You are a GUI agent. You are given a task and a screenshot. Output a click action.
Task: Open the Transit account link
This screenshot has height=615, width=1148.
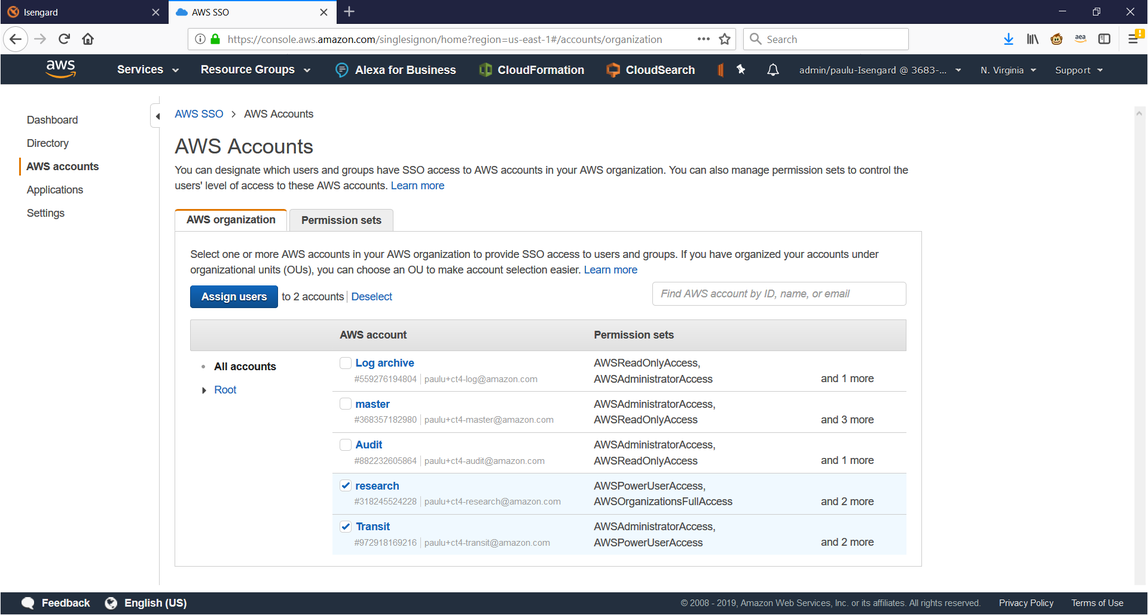point(373,526)
